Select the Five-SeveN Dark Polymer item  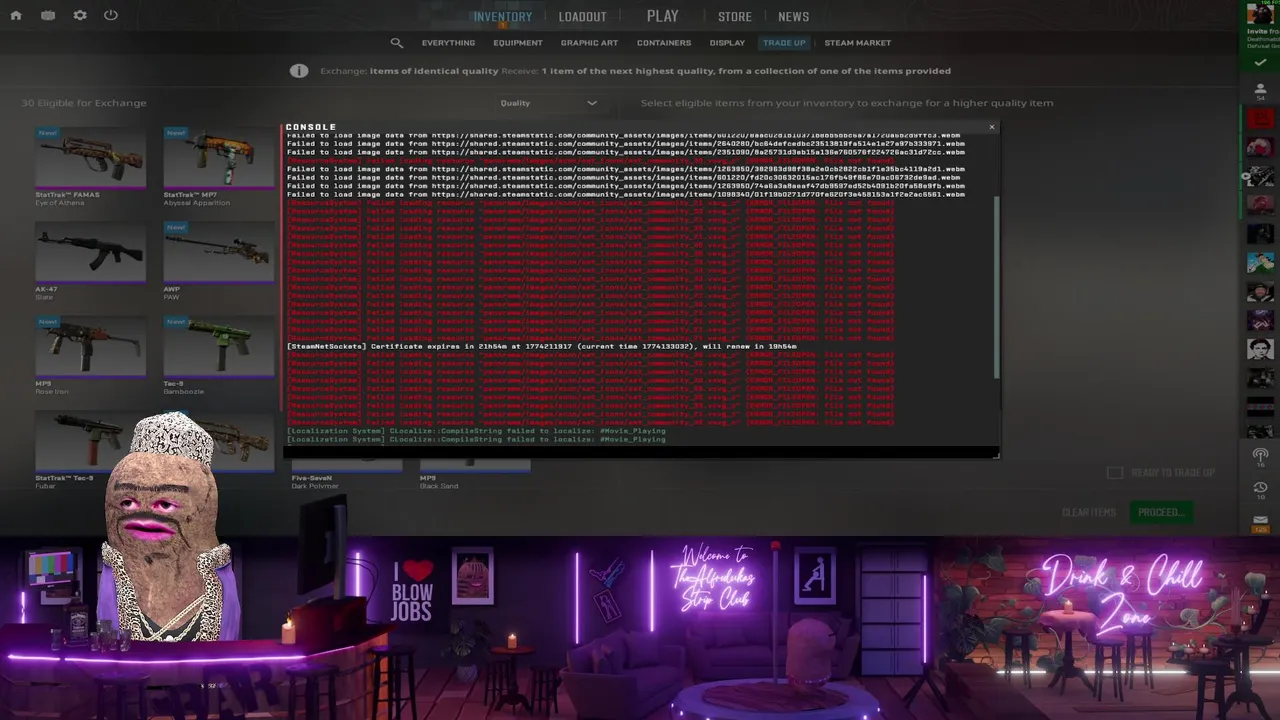346,474
